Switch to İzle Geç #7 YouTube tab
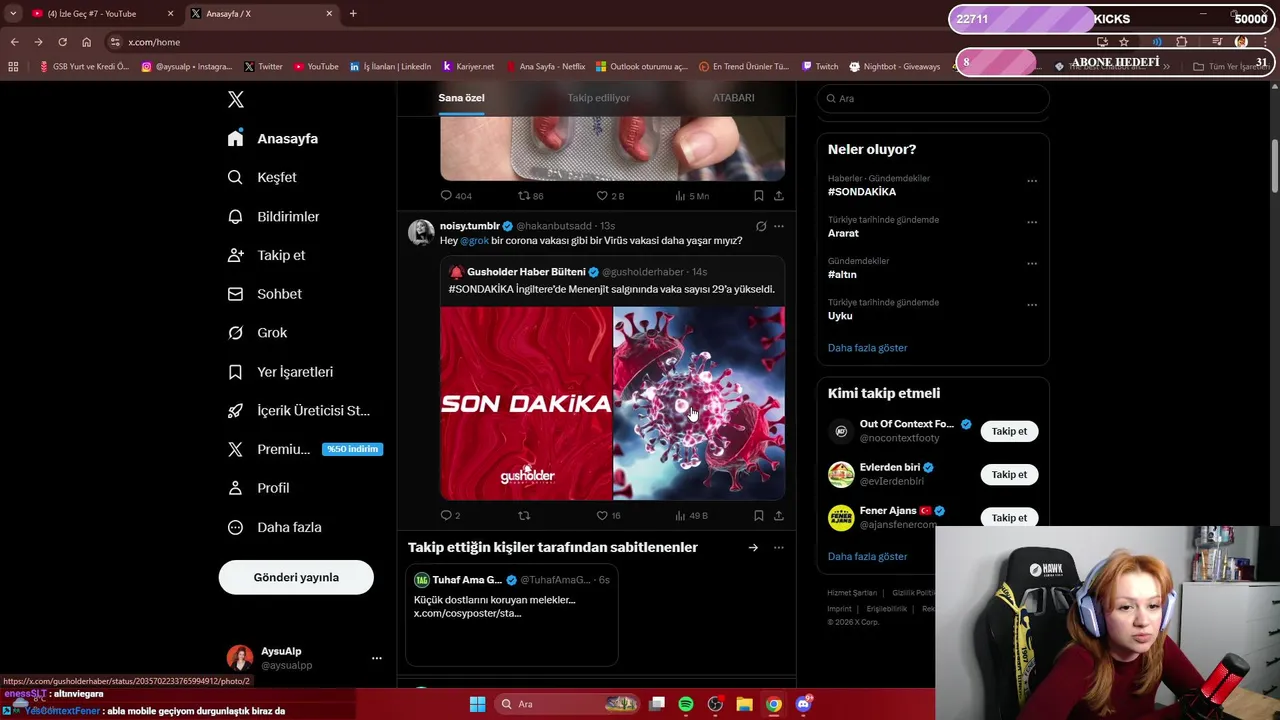The image size is (1280, 720). tap(103, 14)
